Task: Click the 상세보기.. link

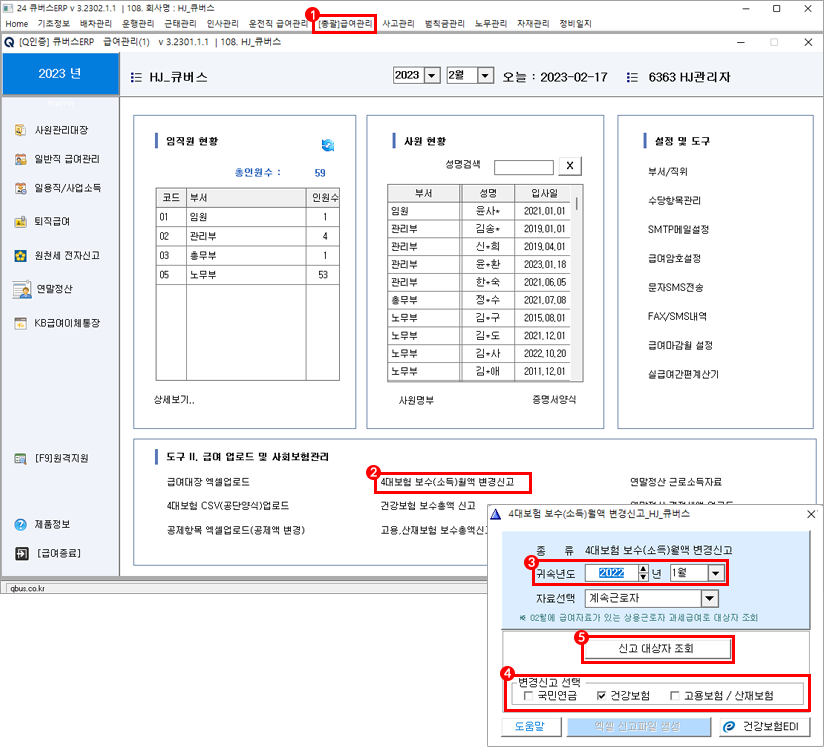Action: (174, 400)
